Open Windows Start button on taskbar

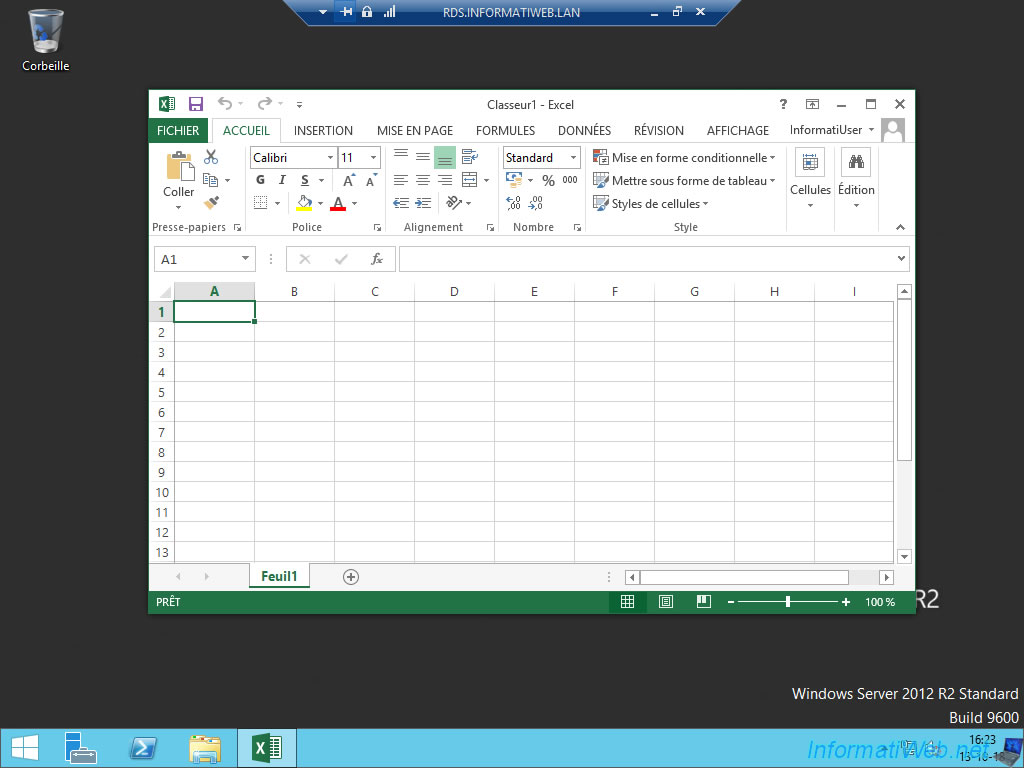(24, 748)
